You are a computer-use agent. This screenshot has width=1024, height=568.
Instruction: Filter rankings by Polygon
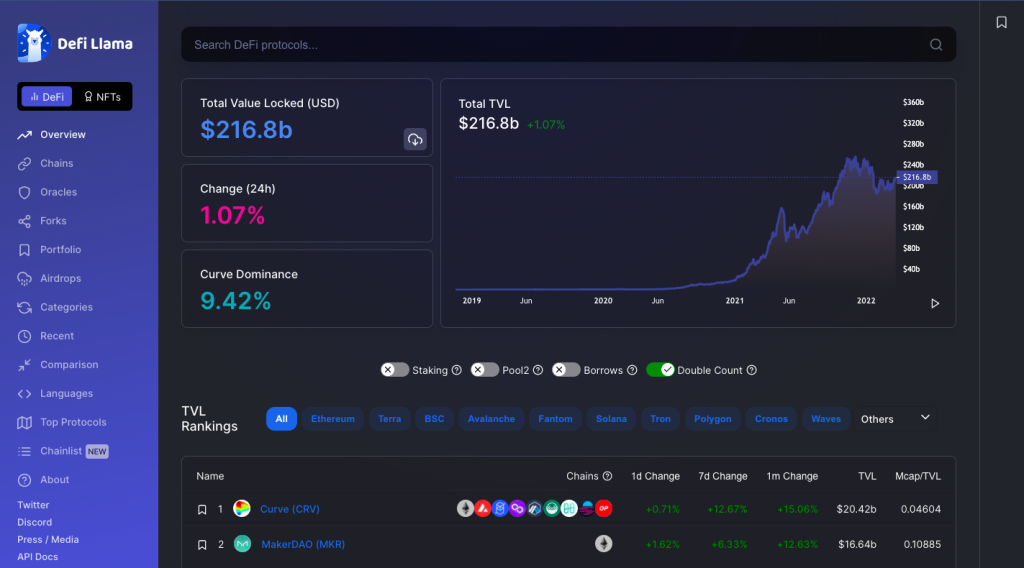click(x=712, y=418)
